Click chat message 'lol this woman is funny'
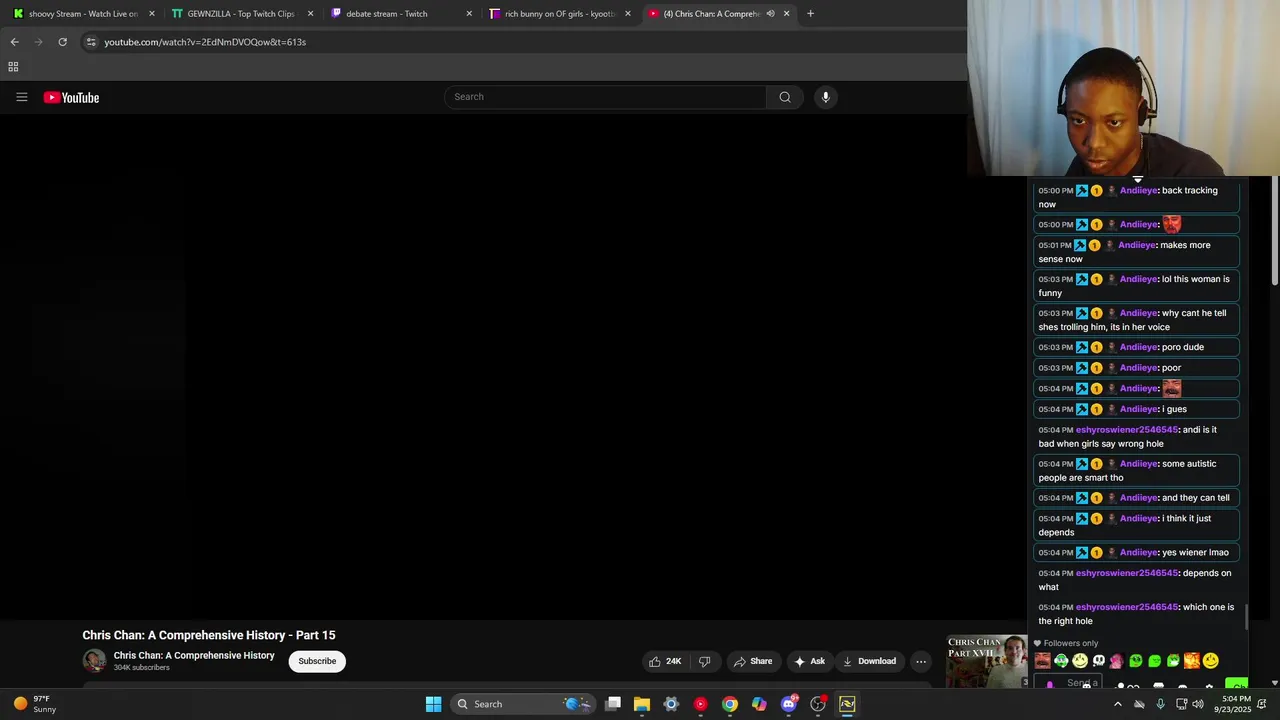This screenshot has height=720, width=1280. pos(1134,286)
